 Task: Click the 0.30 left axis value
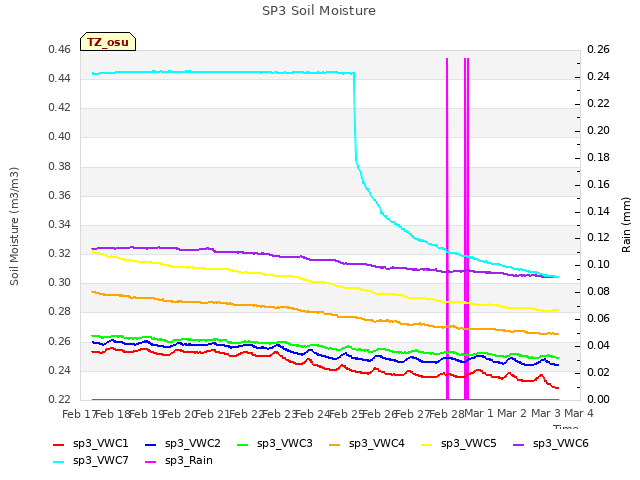coord(60,282)
